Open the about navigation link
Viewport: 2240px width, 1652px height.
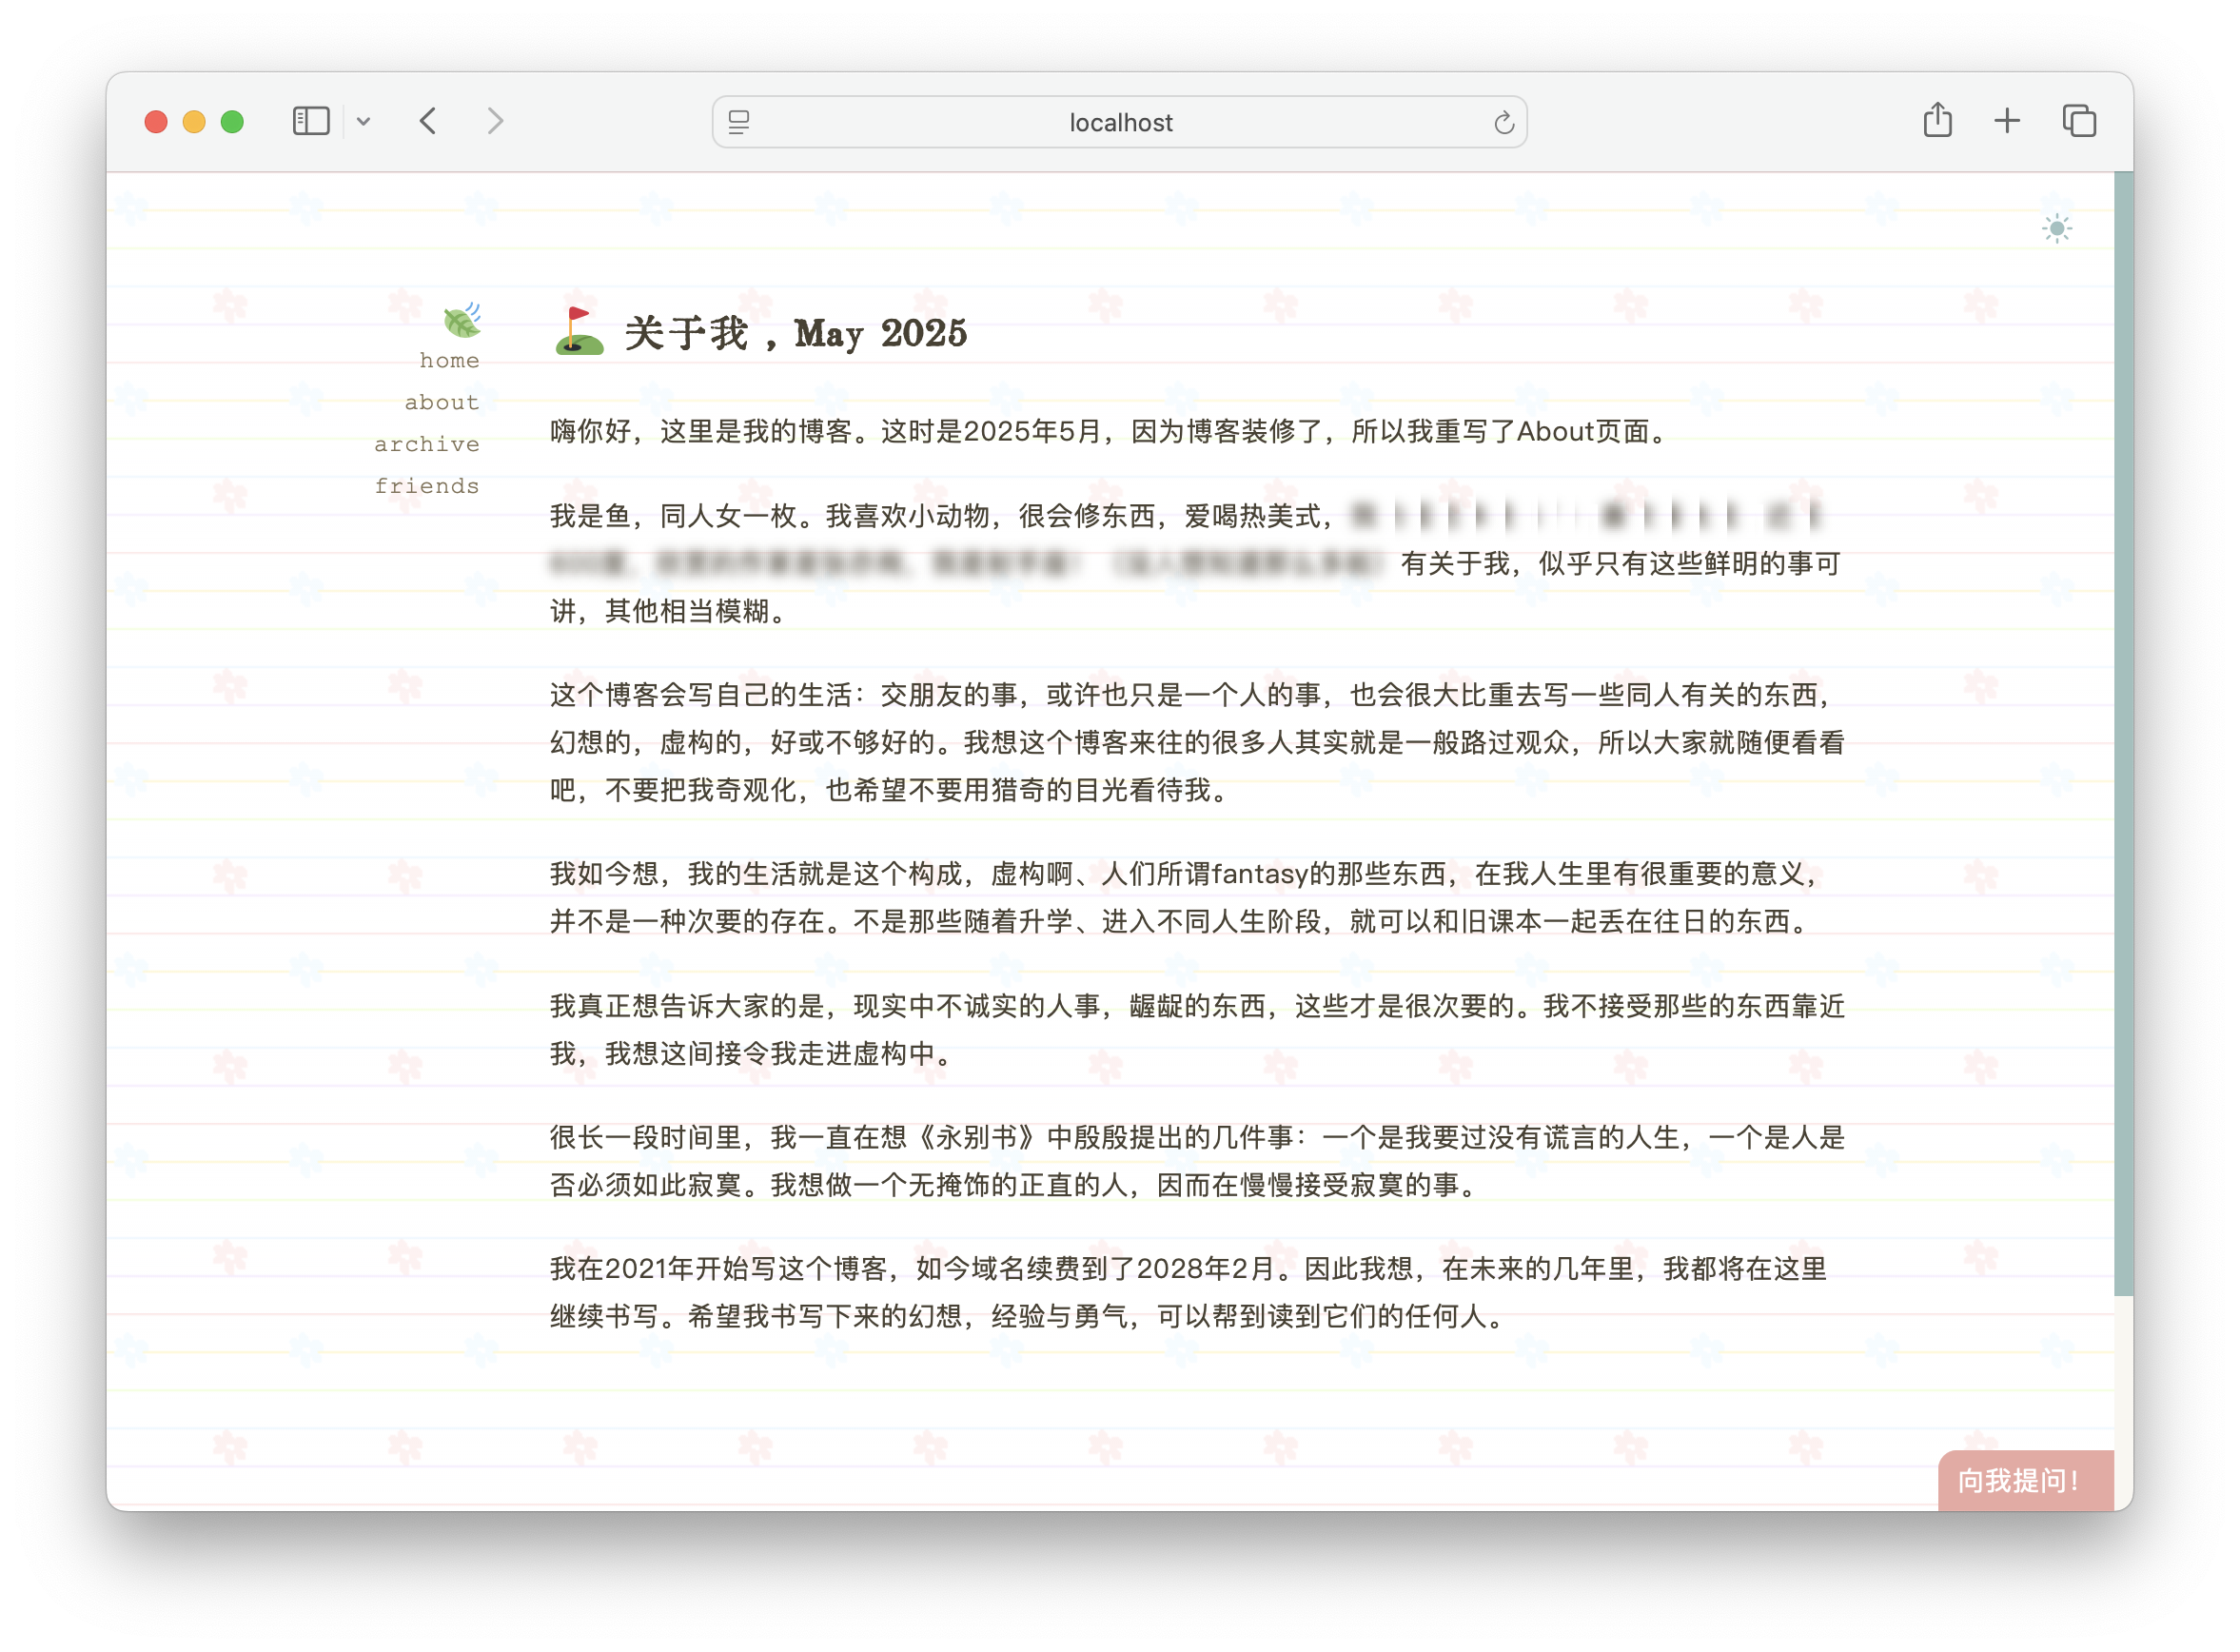pos(441,403)
